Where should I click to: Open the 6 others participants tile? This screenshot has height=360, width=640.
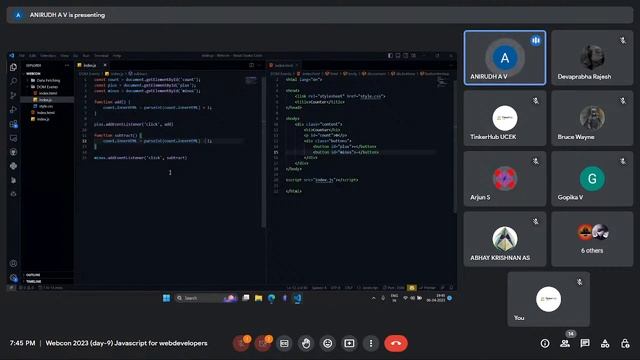[592, 239]
